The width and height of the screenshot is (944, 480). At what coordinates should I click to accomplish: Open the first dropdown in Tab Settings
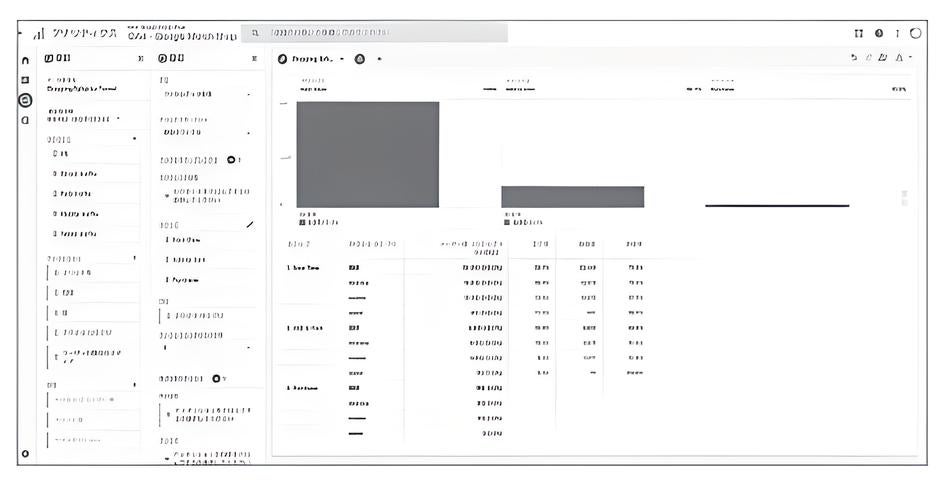[x=248, y=95]
